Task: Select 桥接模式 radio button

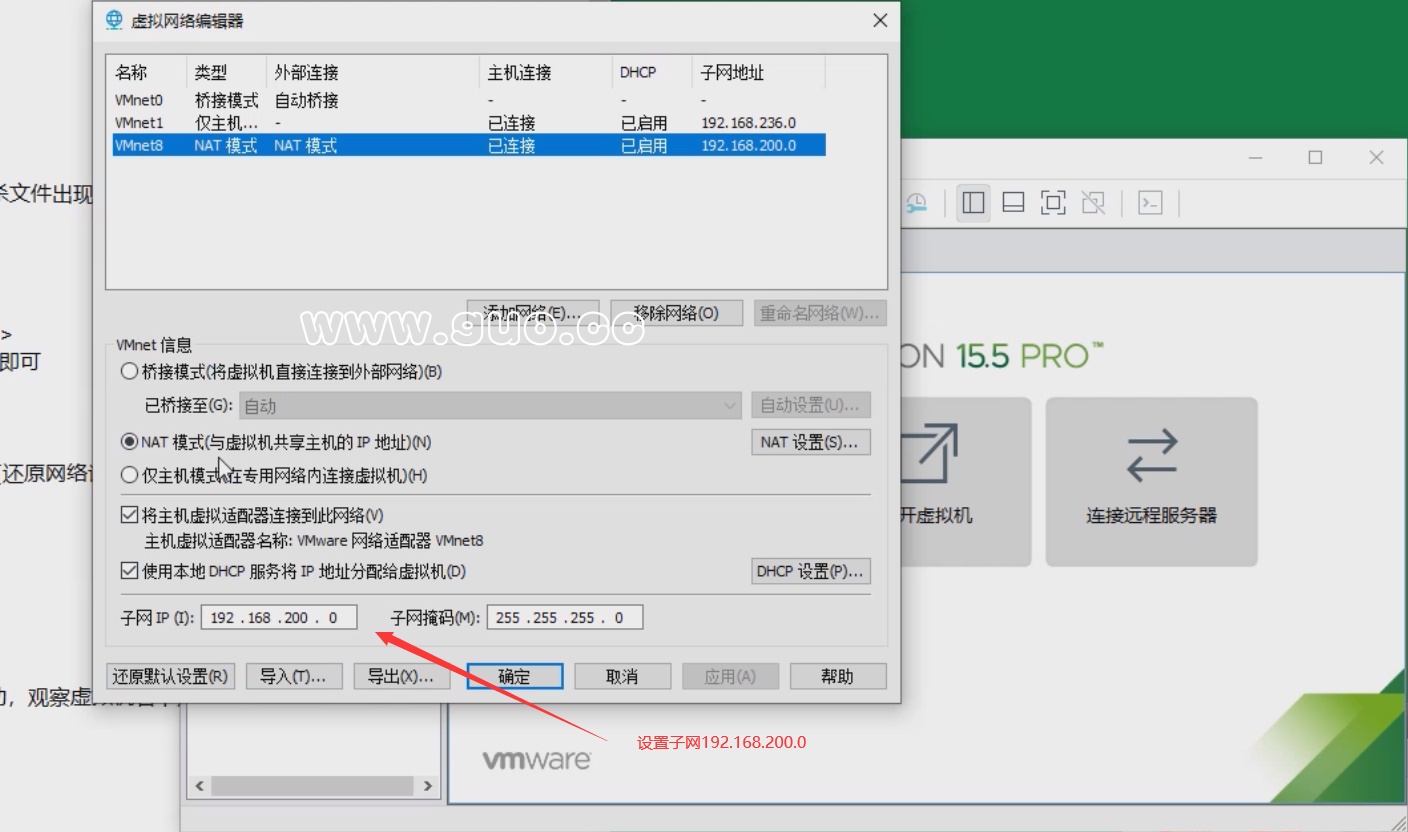Action: (x=130, y=370)
